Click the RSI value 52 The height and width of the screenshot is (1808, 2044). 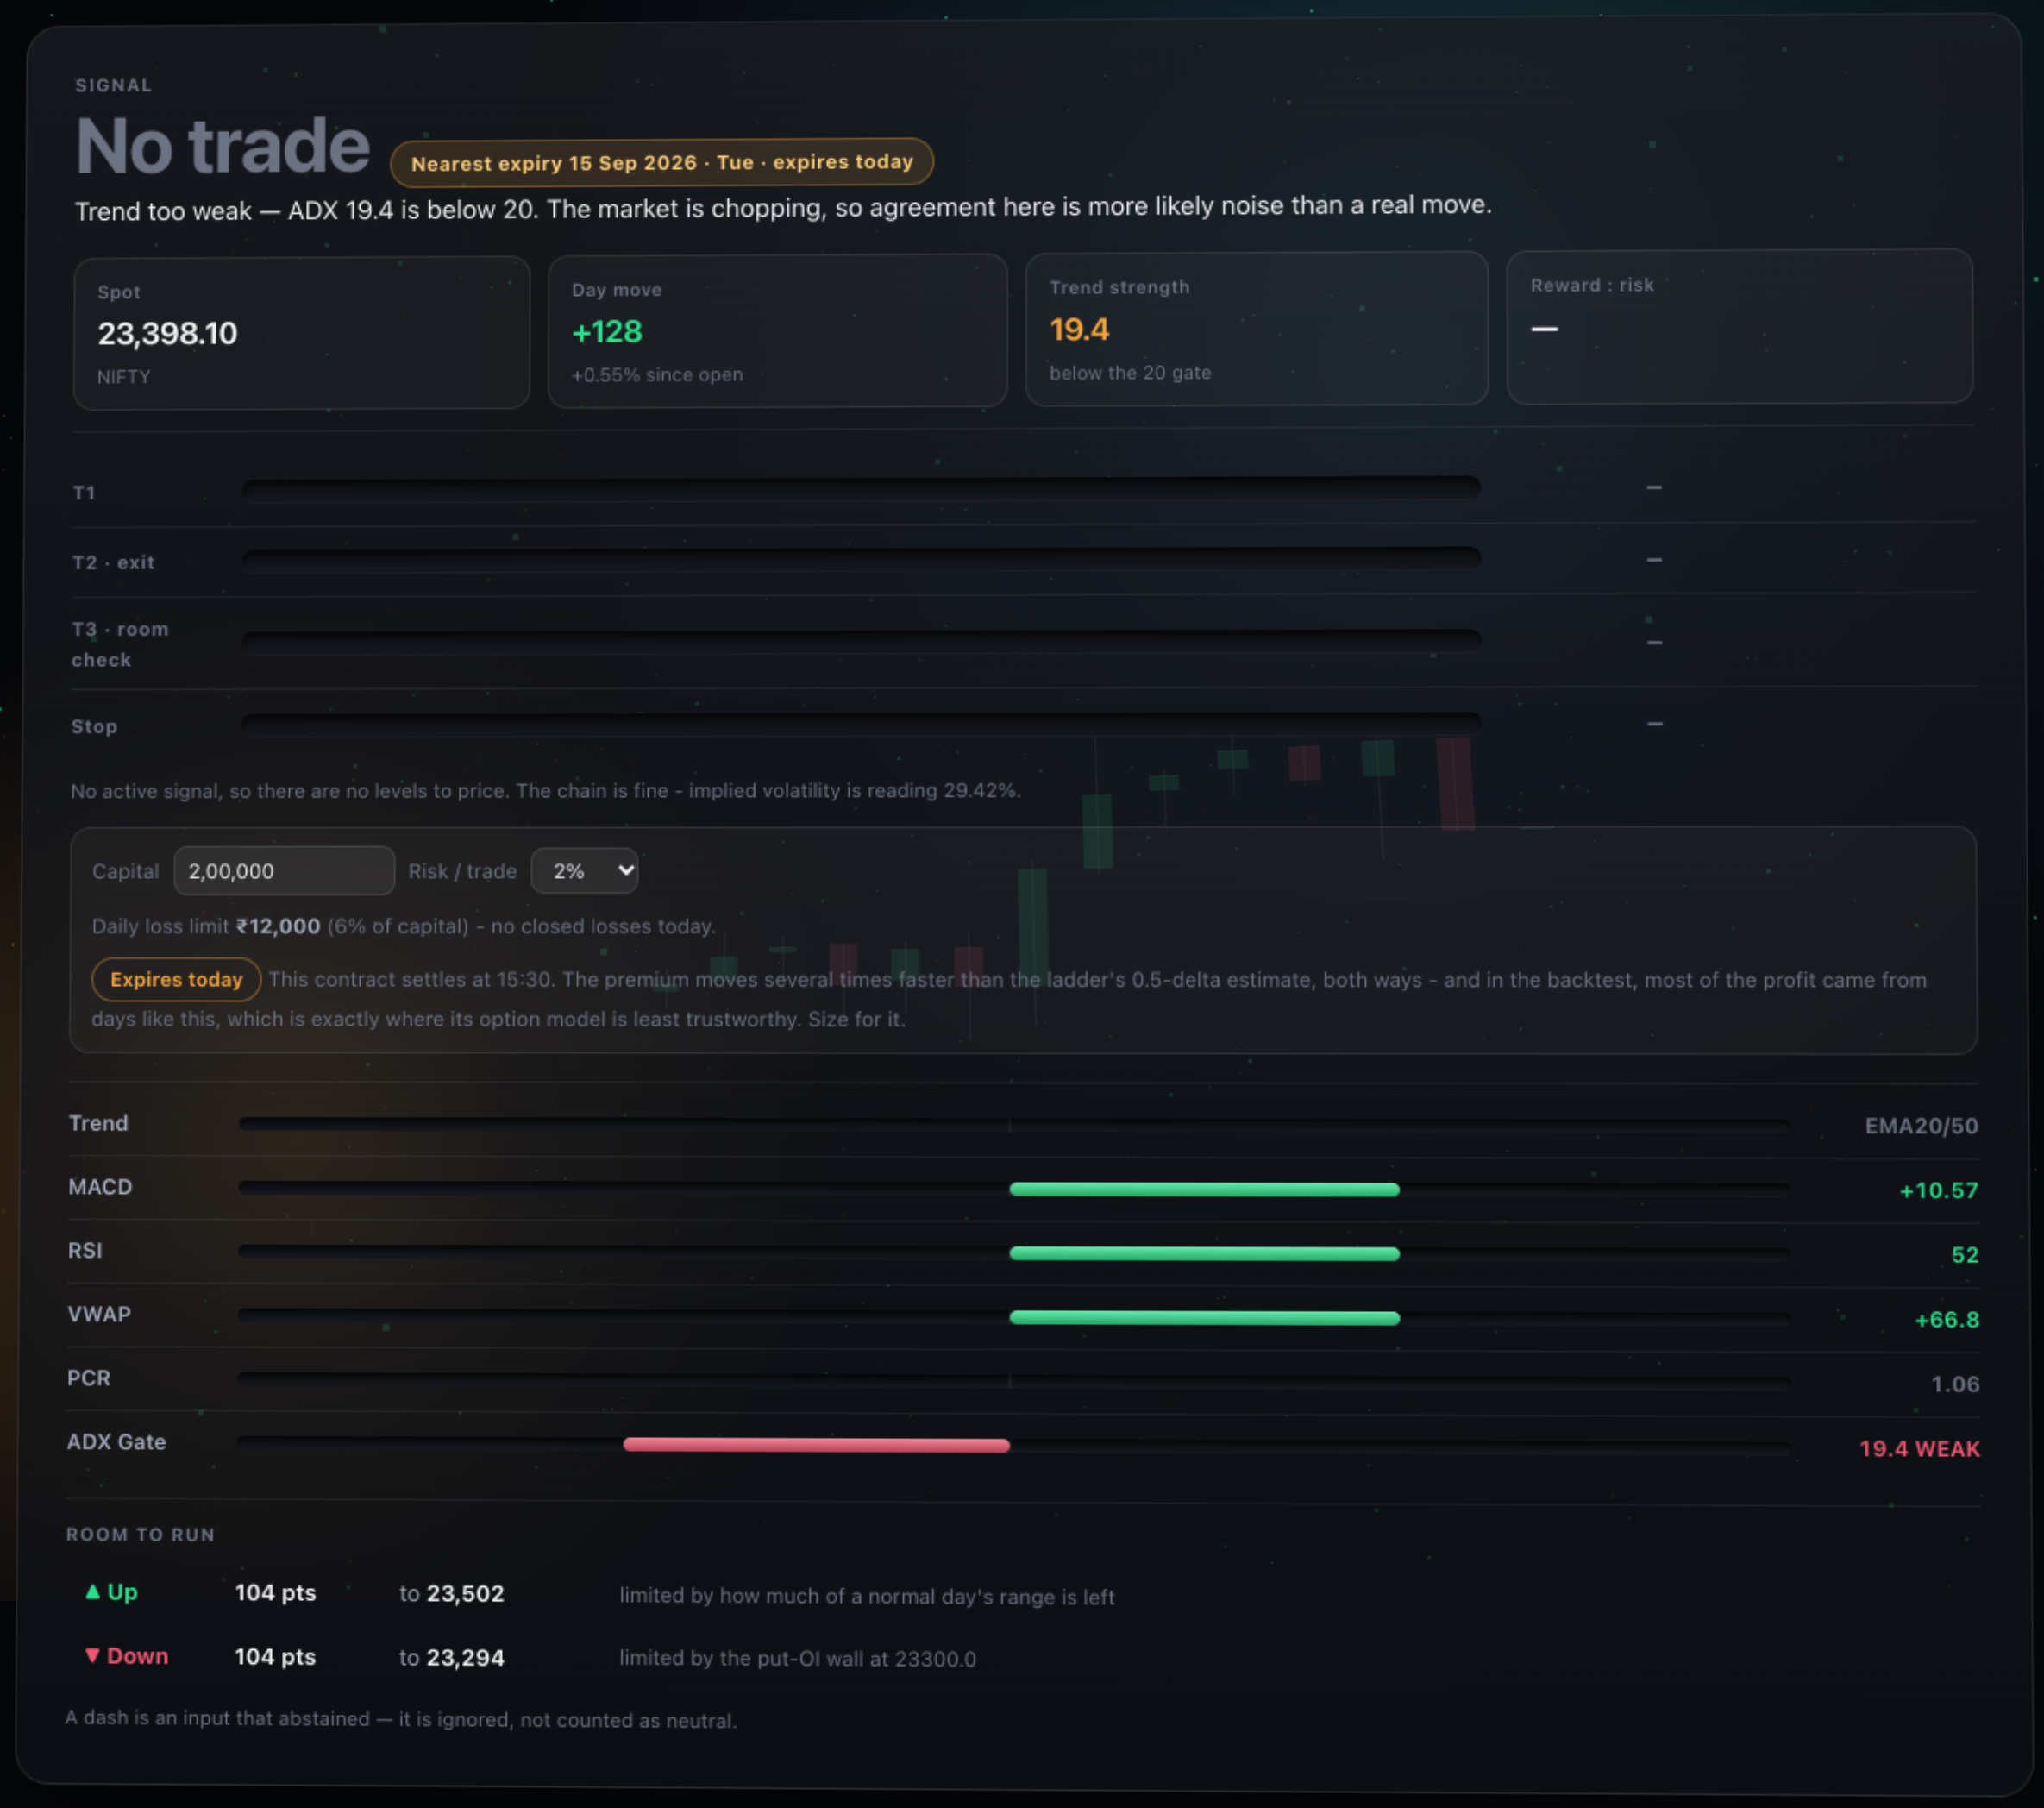pos(1964,1255)
